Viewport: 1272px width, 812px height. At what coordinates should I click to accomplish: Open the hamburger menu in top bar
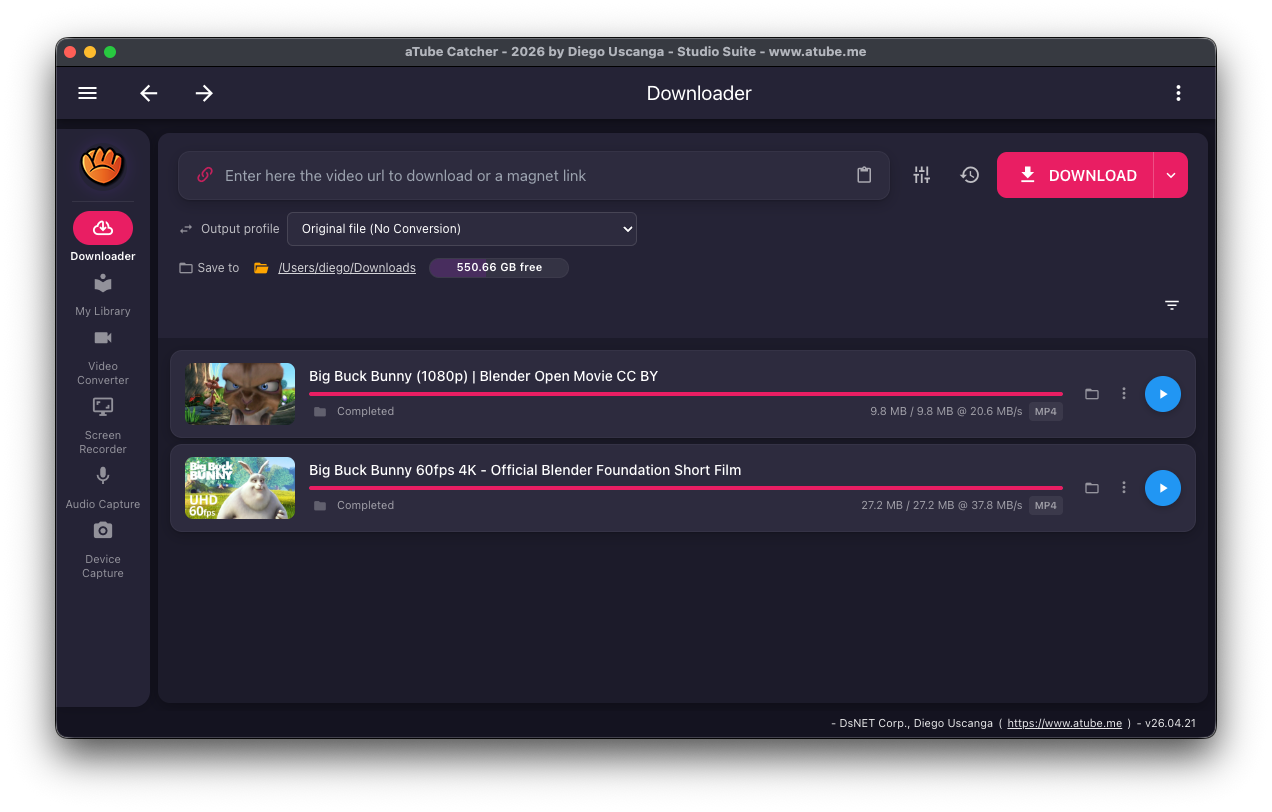[88, 93]
